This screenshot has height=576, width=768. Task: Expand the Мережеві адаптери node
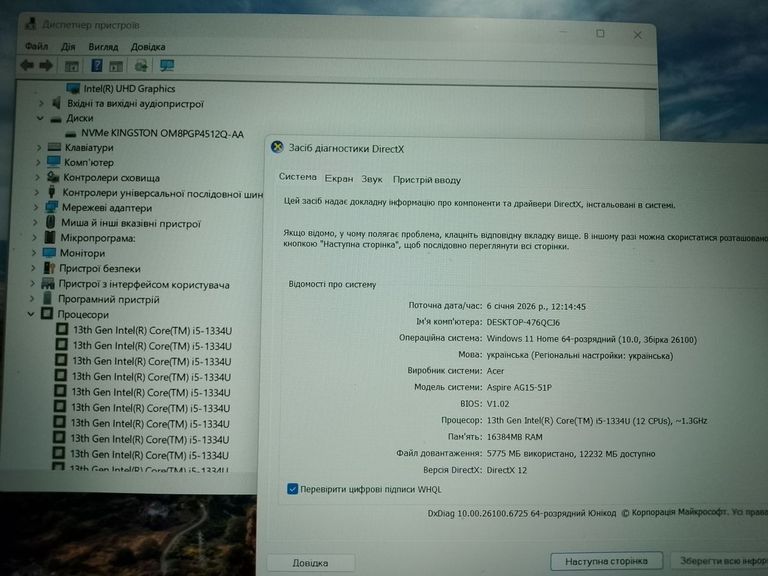[35, 208]
